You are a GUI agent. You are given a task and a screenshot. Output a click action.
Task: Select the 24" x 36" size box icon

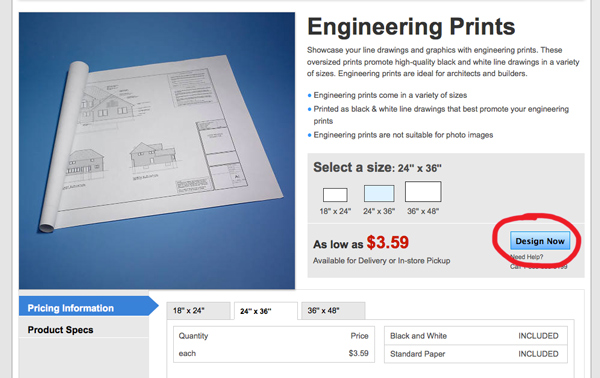[x=379, y=193]
